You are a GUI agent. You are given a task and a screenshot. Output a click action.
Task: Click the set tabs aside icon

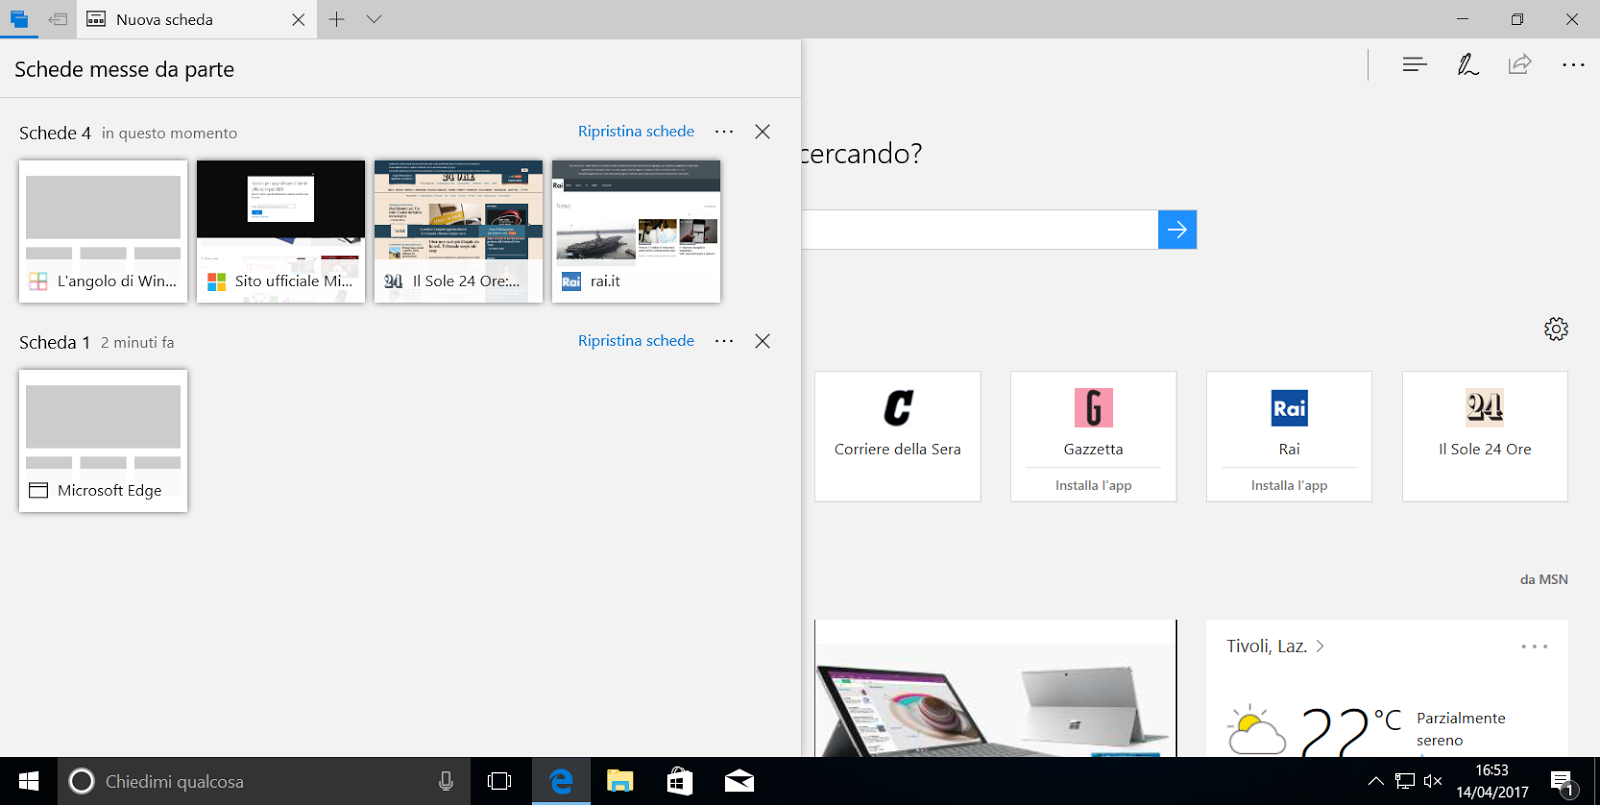coord(58,19)
